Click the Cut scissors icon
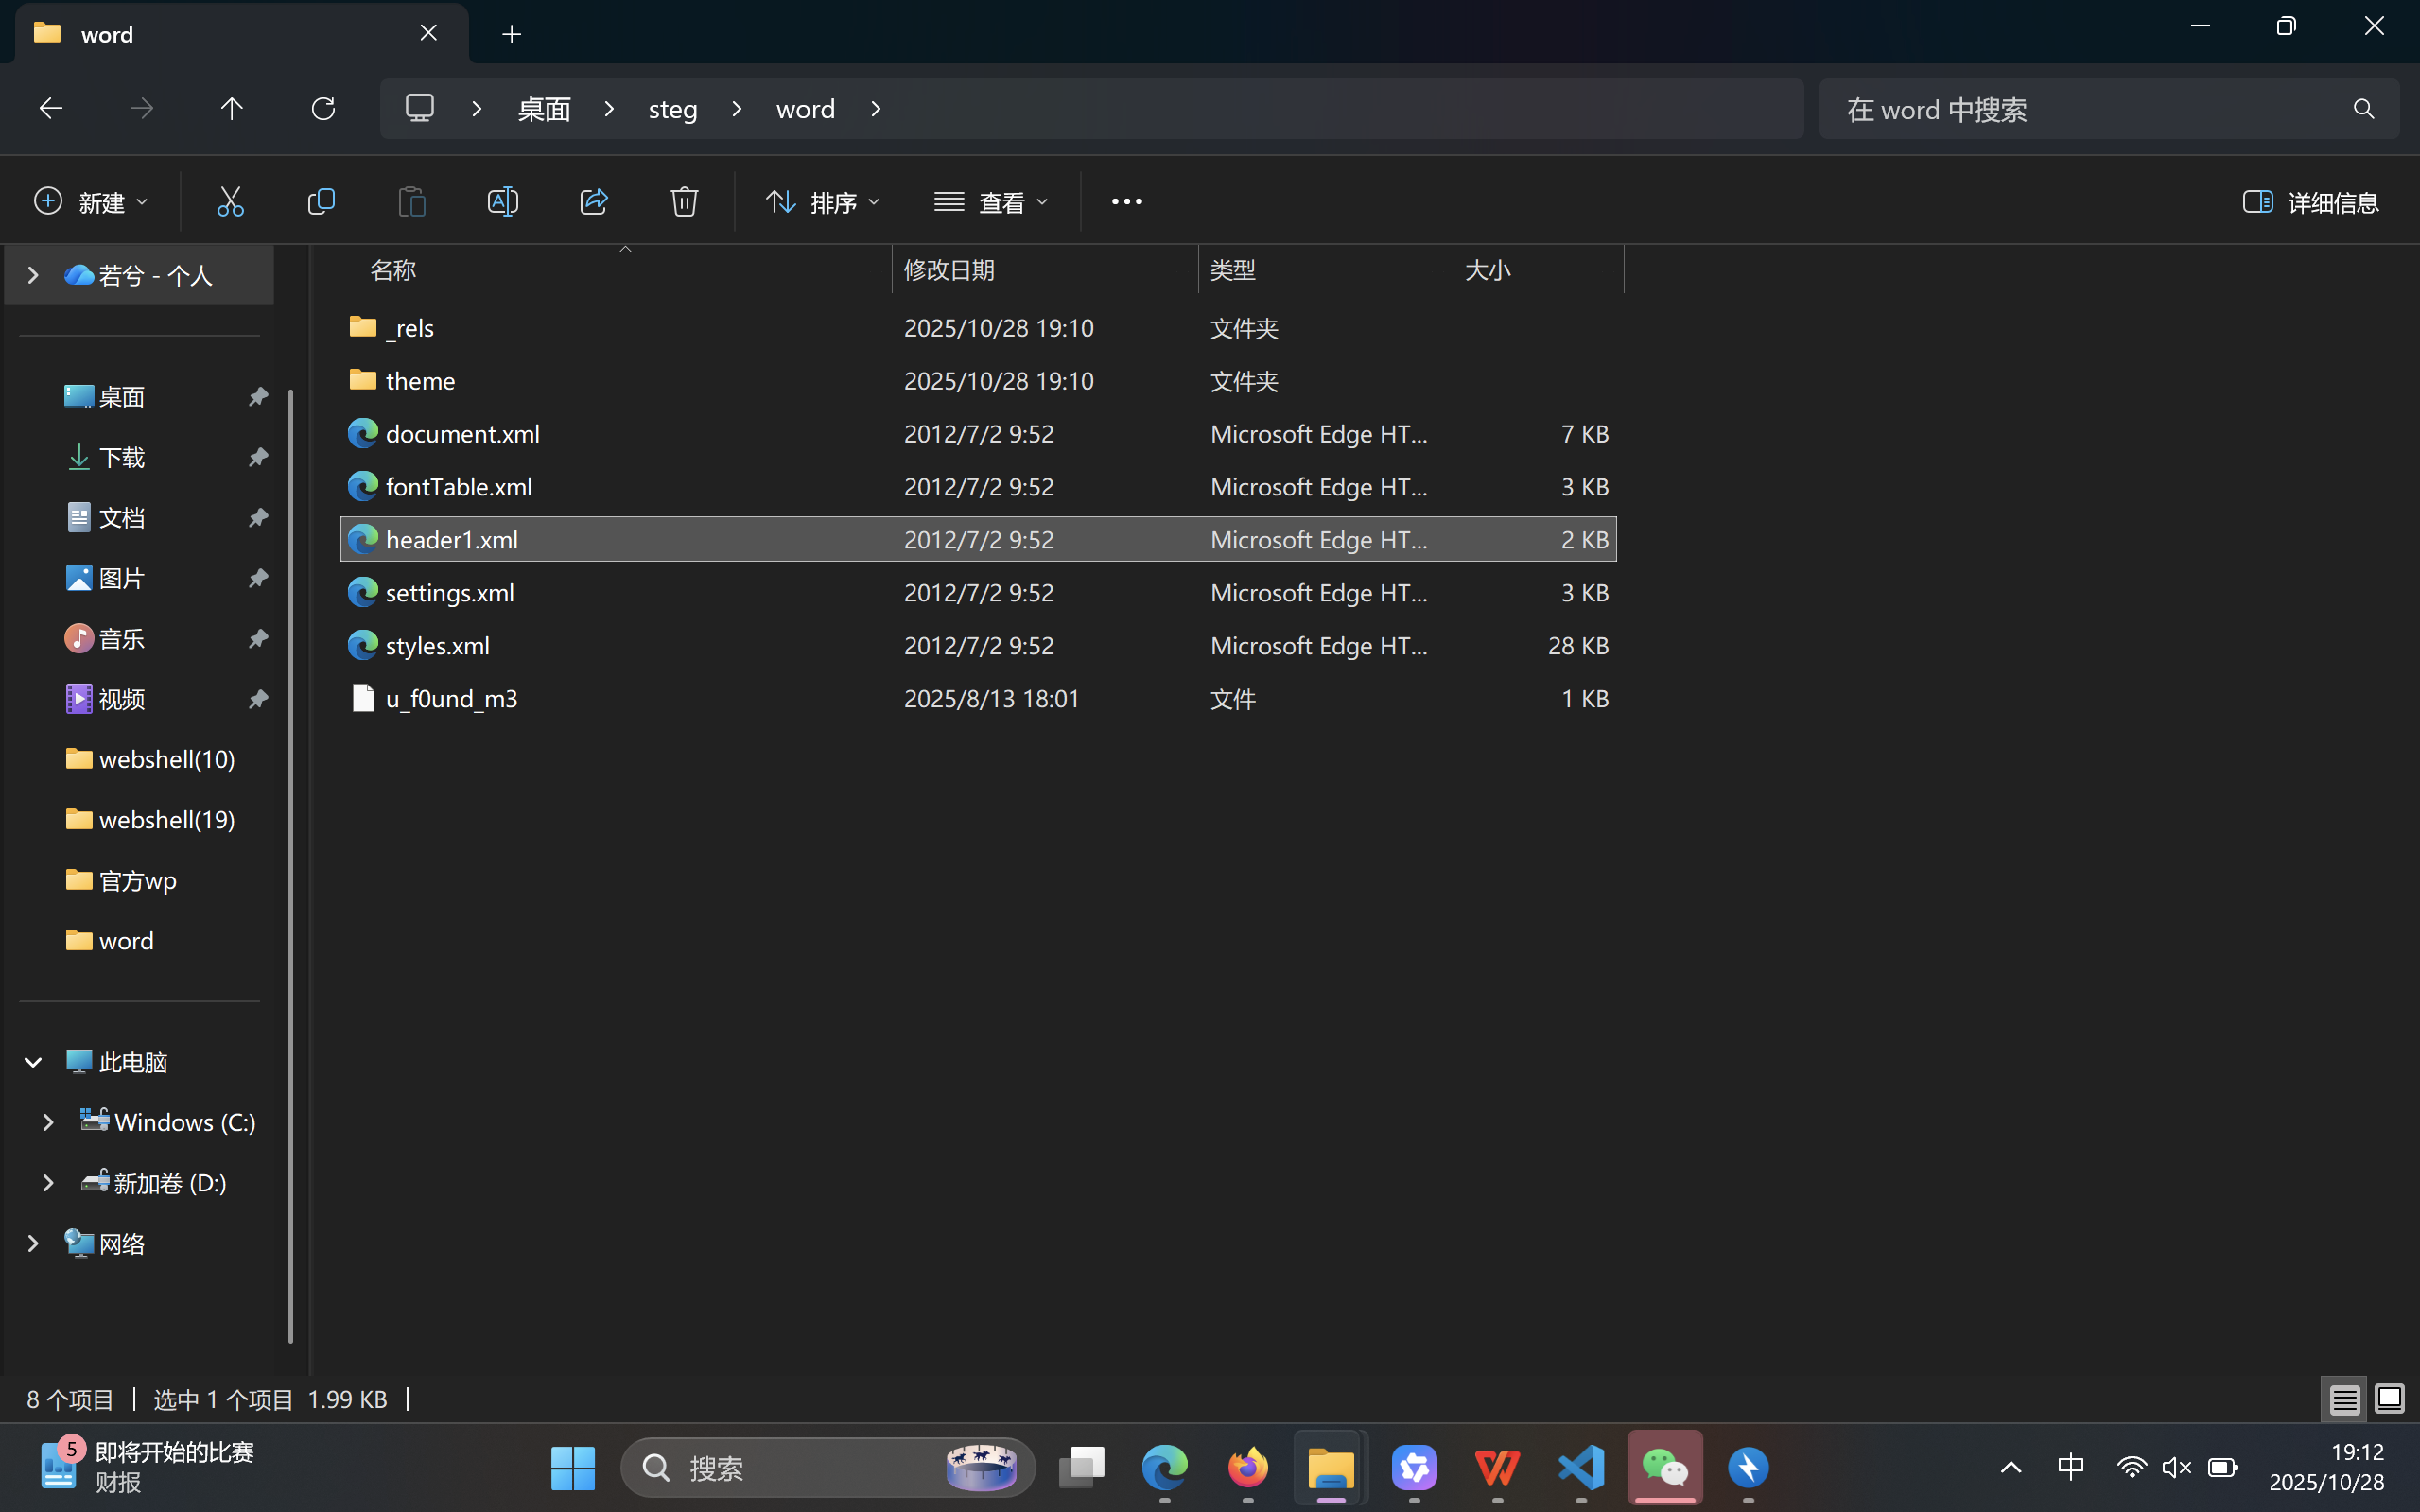 pyautogui.click(x=230, y=202)
